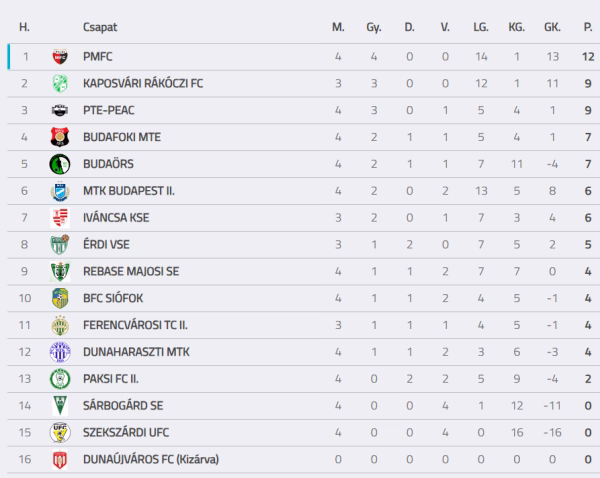Click the Szekszárdi UFC badge
Image resolution: width=600 pixels, height=478 pixels.
(60, 432)
